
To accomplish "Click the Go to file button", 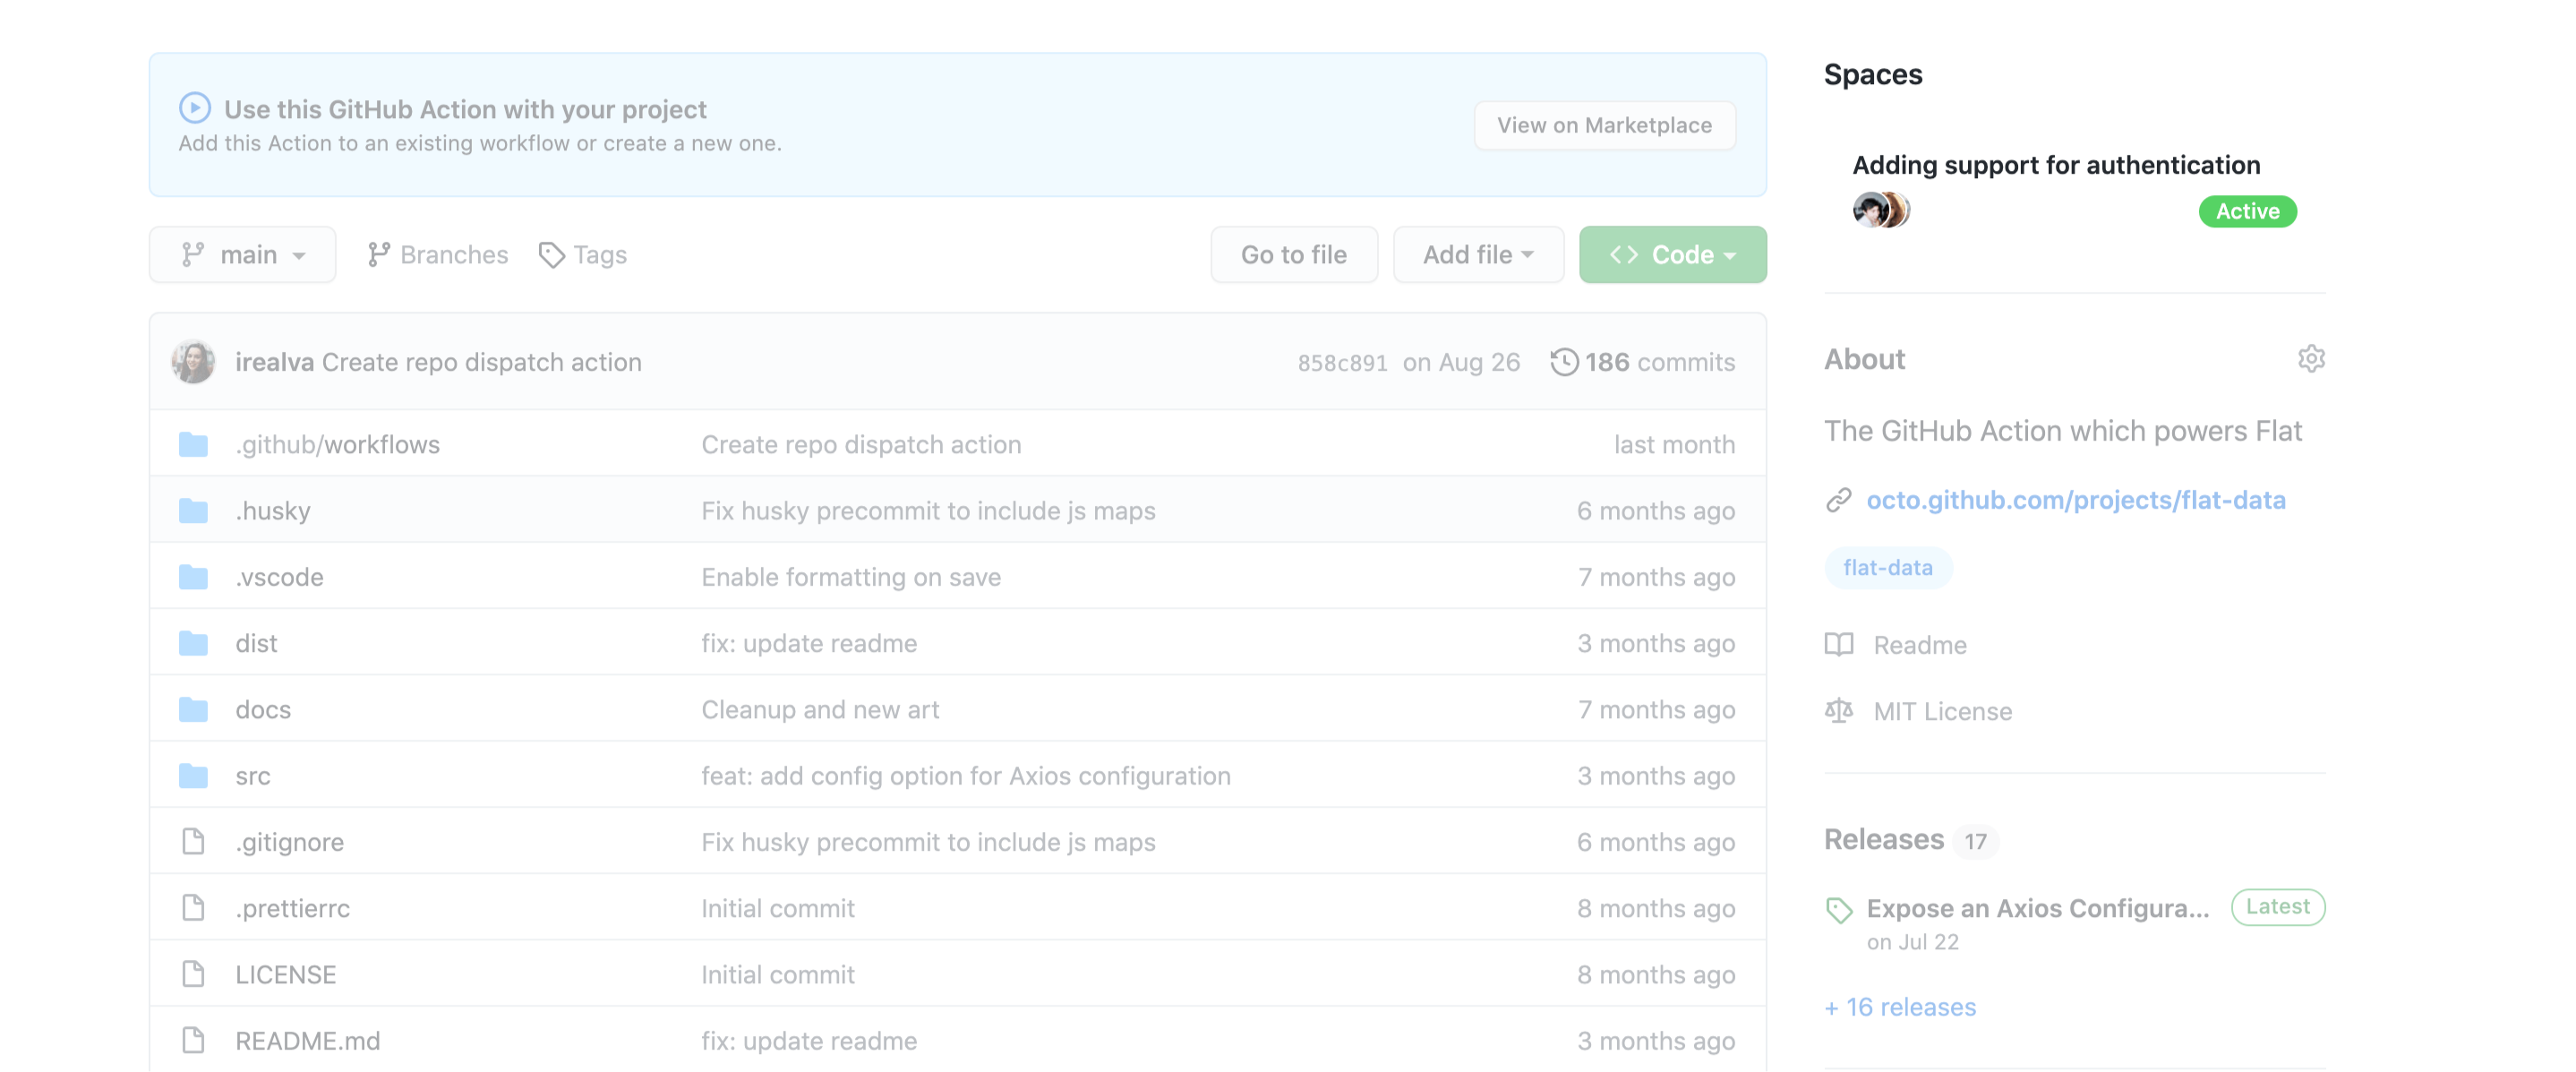I will click(1295, 253).
